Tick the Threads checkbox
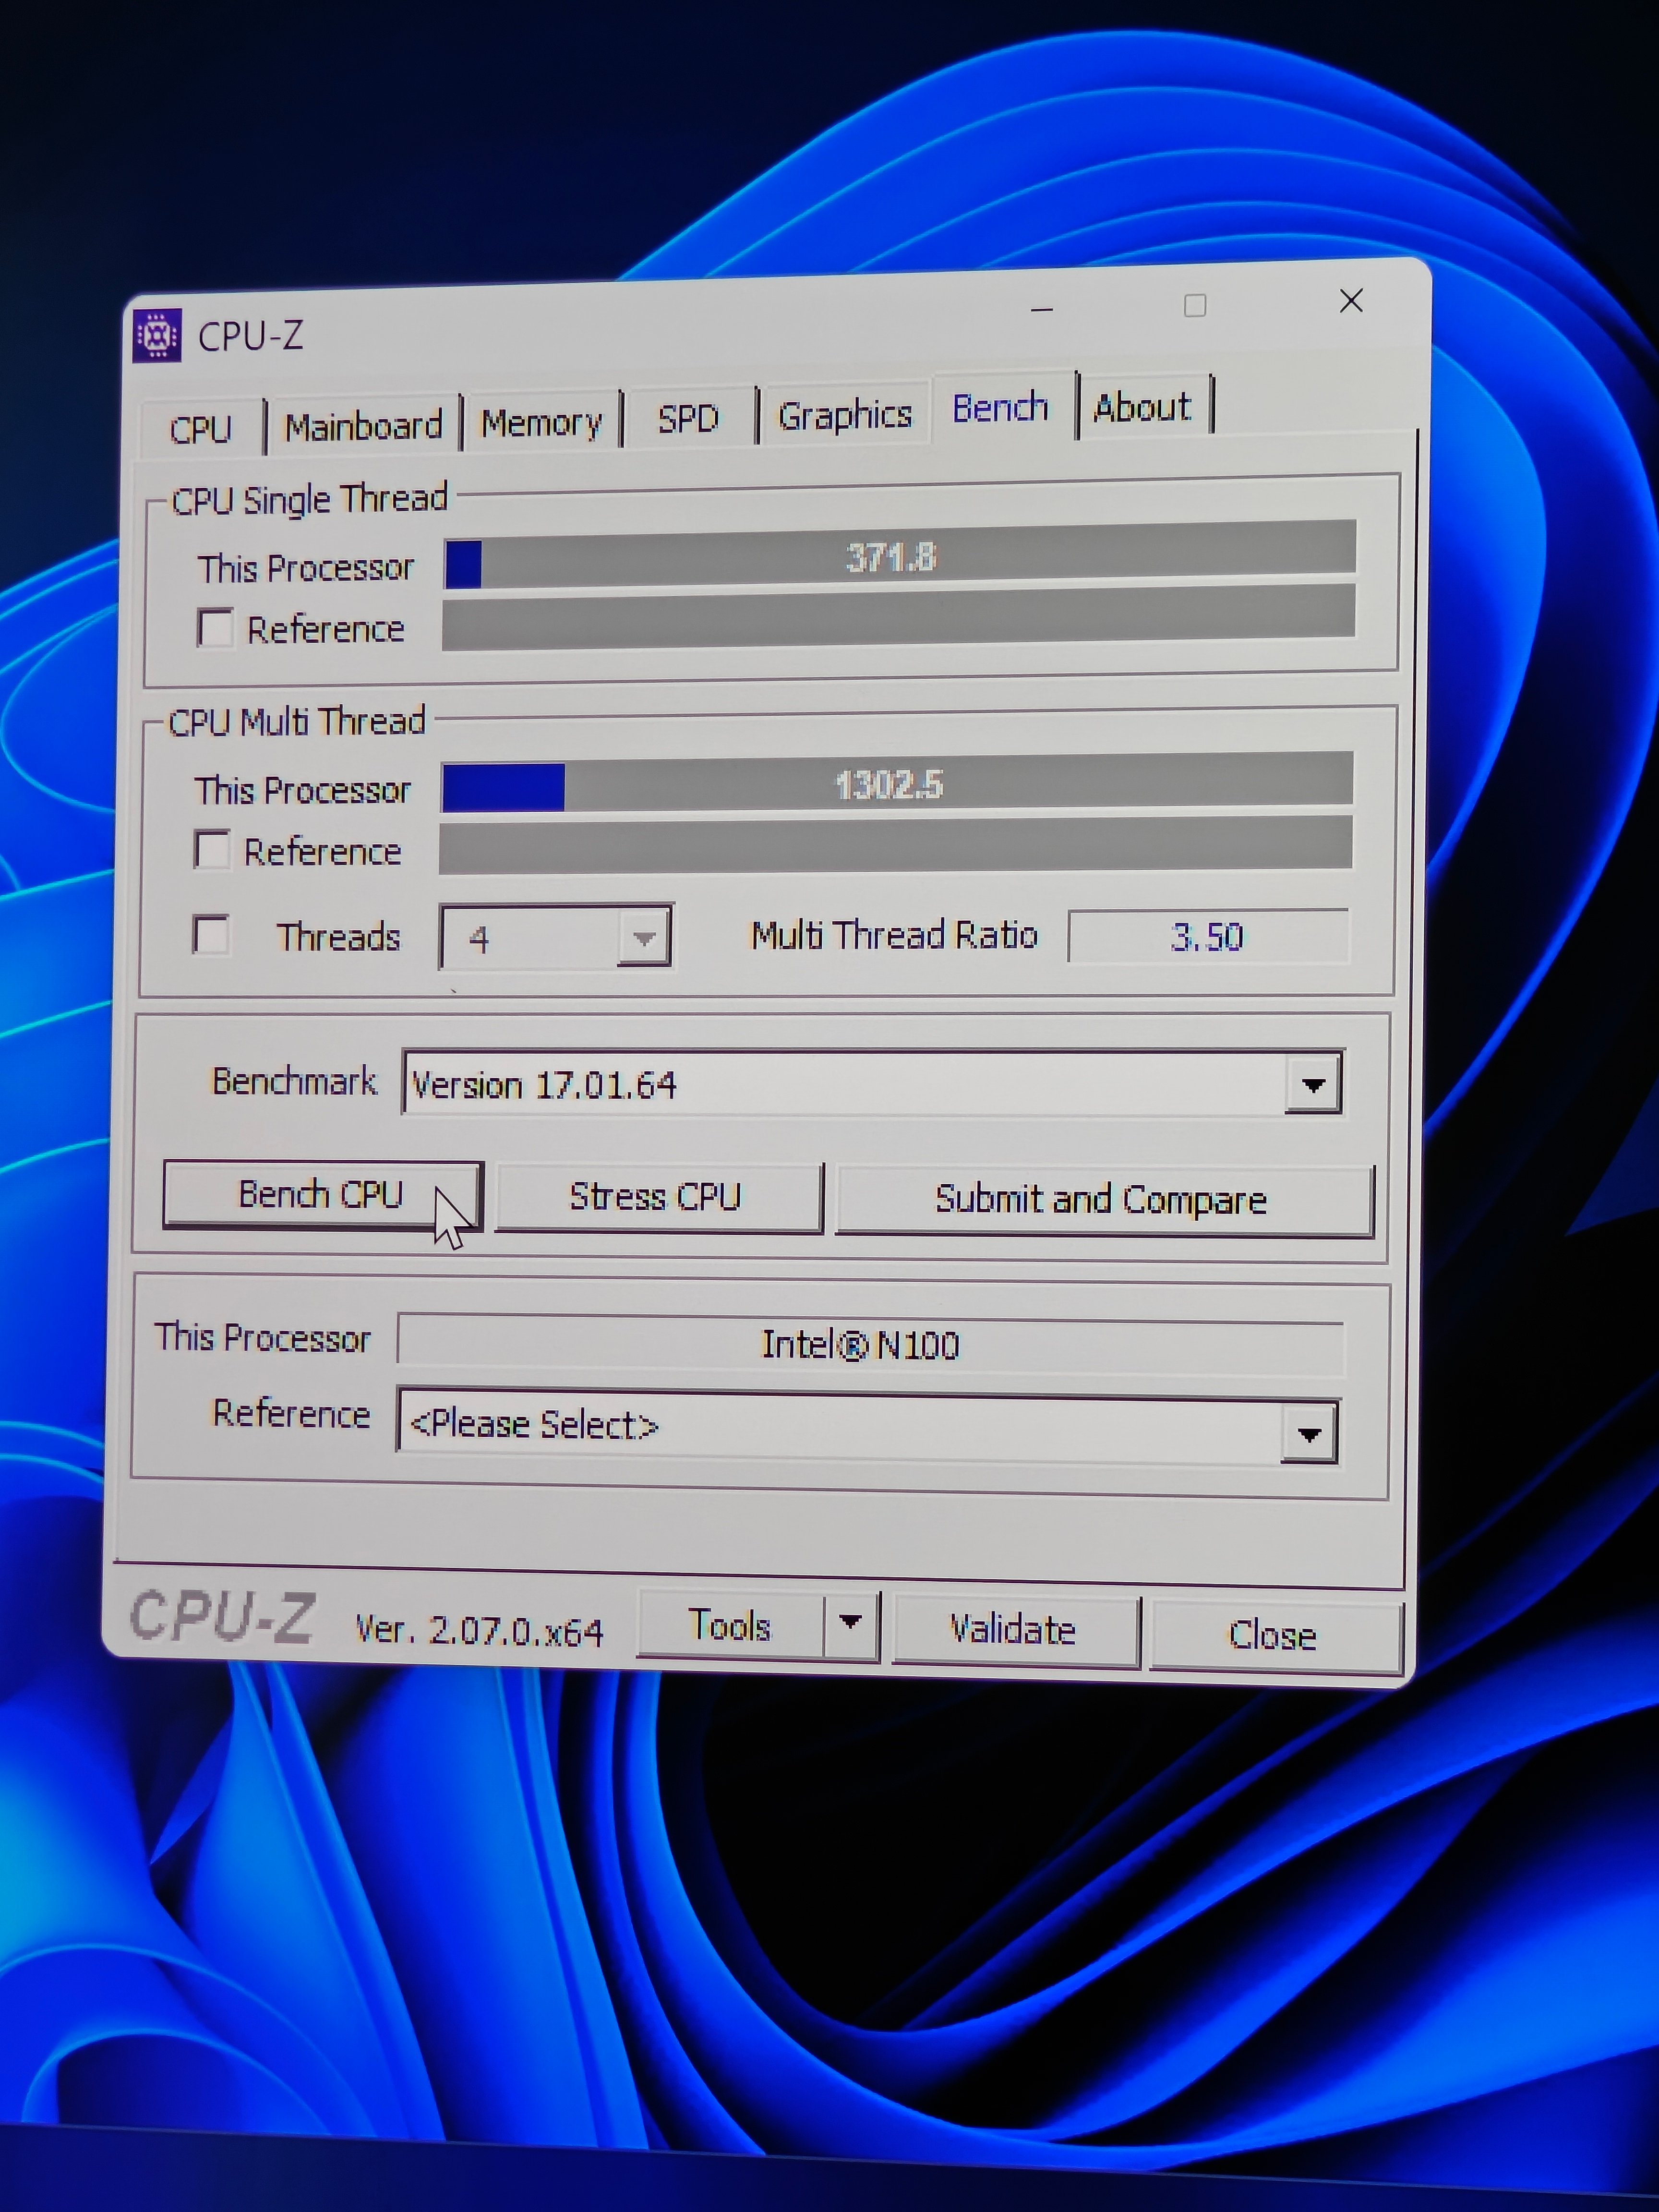This screenshot has height=2212, width=1659. point(211,935)
